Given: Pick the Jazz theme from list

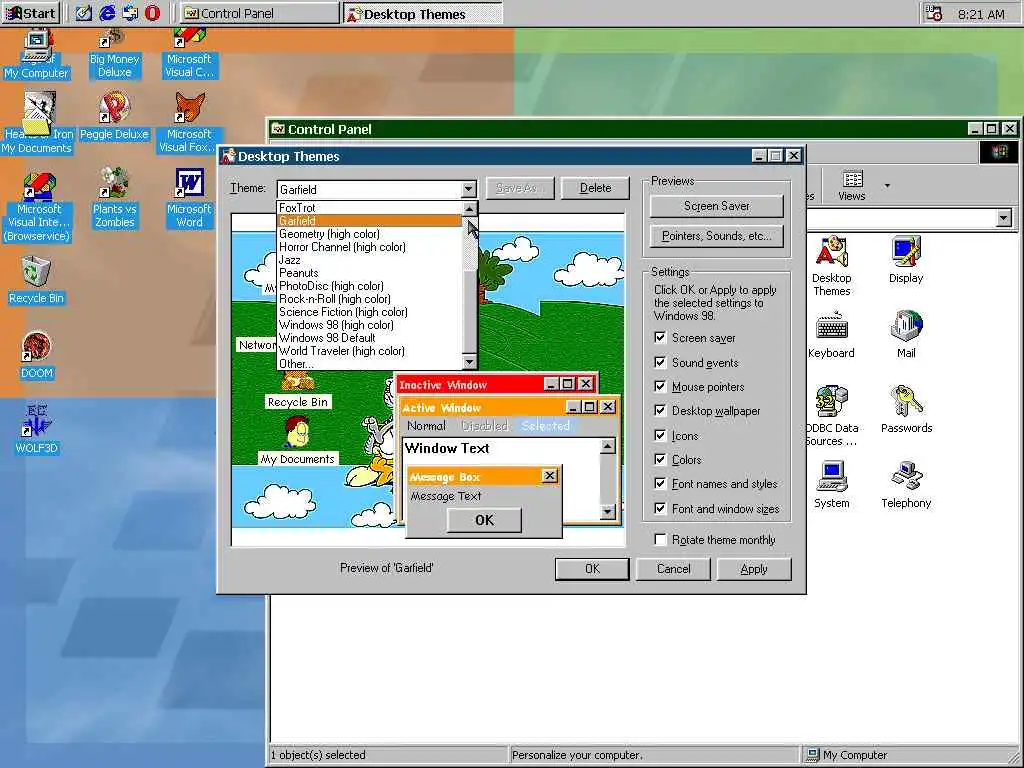Looking at the screenshot, I should click(369, 260).
